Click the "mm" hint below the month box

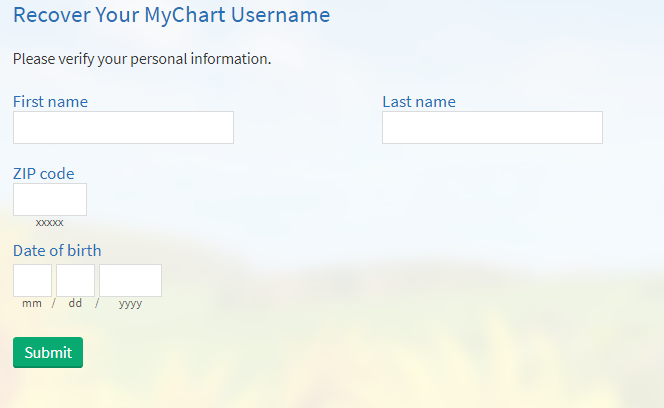(32, 303)
